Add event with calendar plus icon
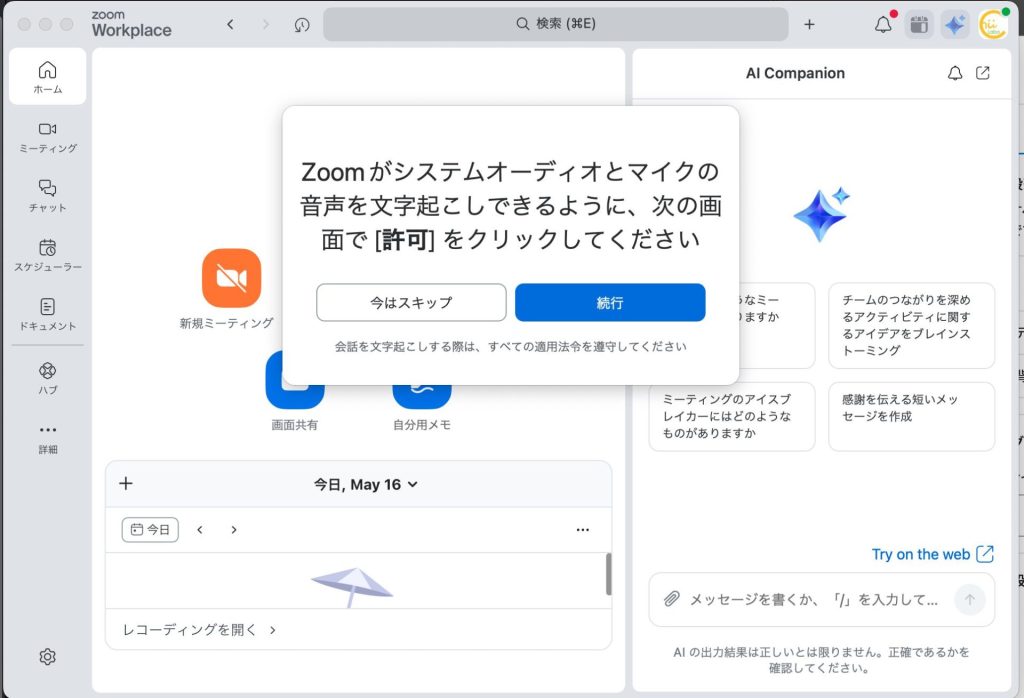Screen dimensions: 1024x698 point(126,483)
